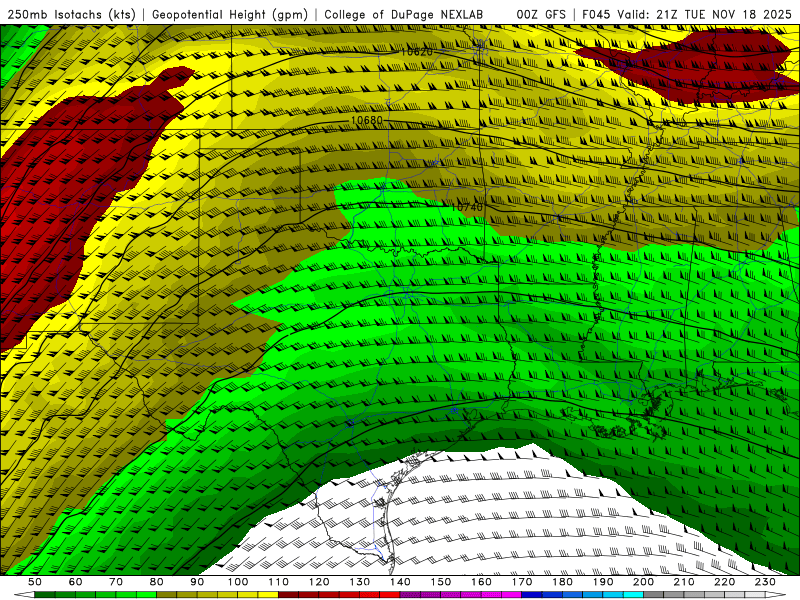Click the 50 value on the color scale
Viewport: 800px width, 600px height.
(35, 582)
